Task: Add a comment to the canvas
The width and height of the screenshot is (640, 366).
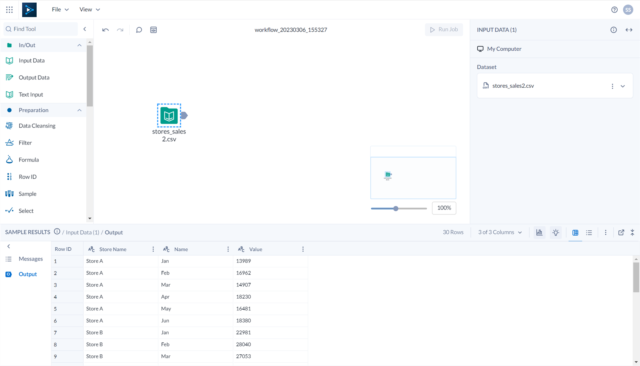Action: coord(139,30)
